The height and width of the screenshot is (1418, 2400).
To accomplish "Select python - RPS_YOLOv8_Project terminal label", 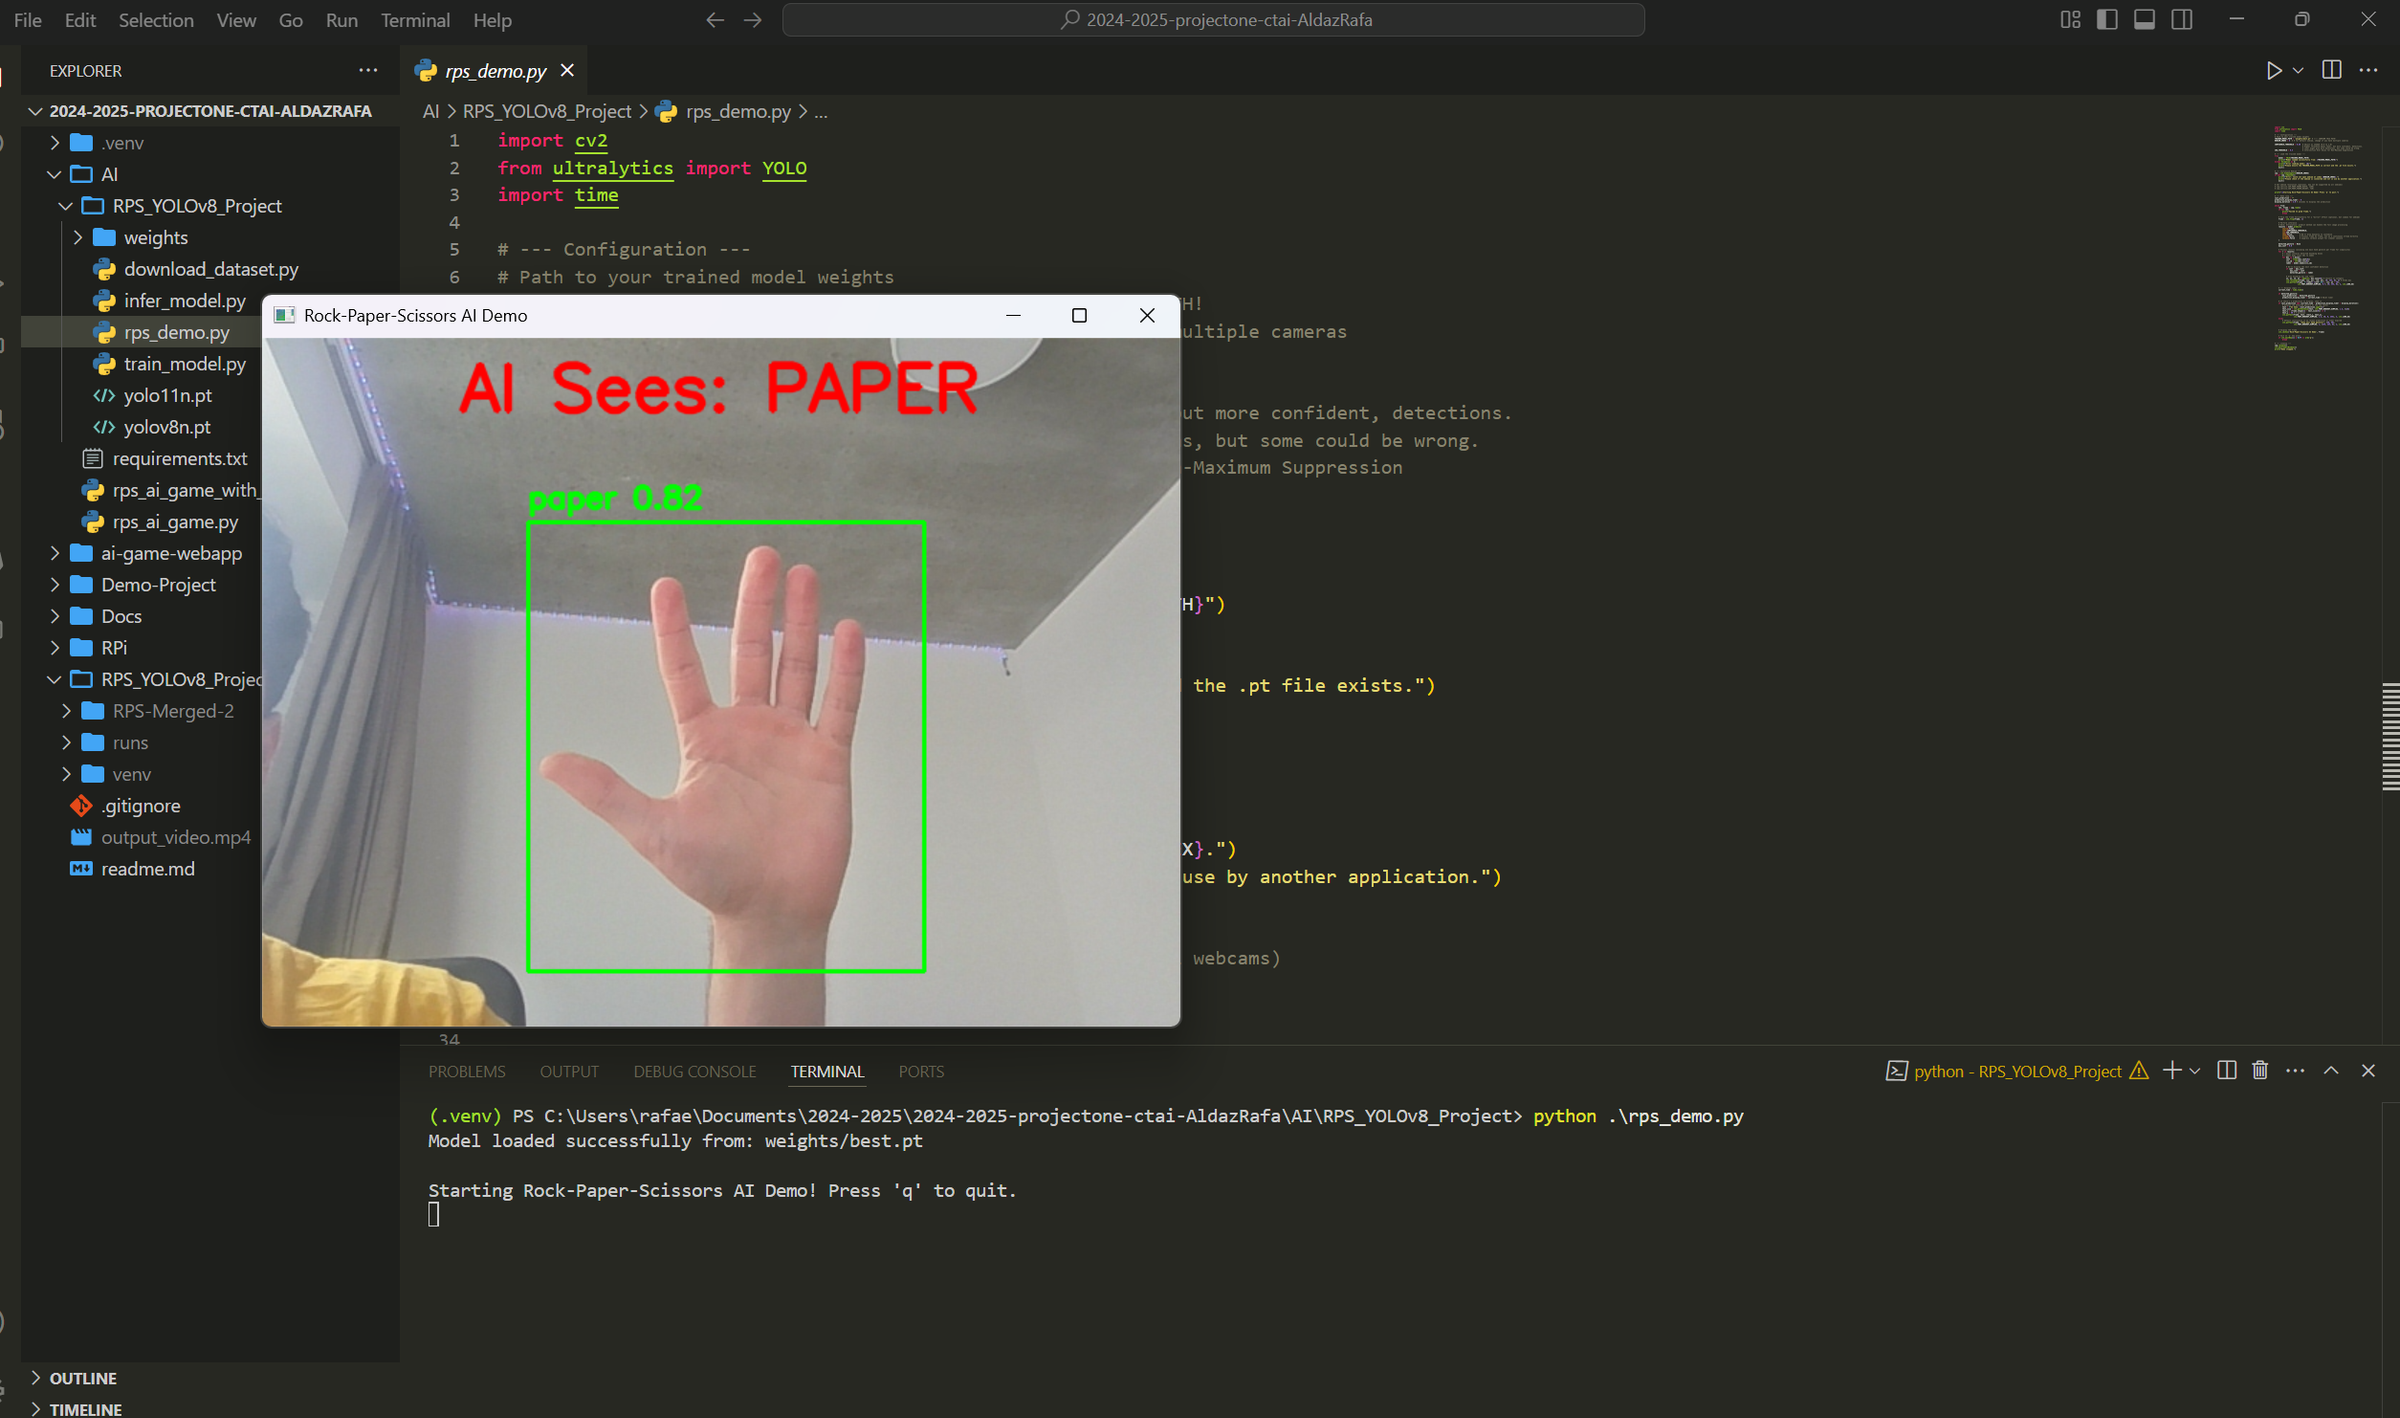I will click(2017, 1071).
